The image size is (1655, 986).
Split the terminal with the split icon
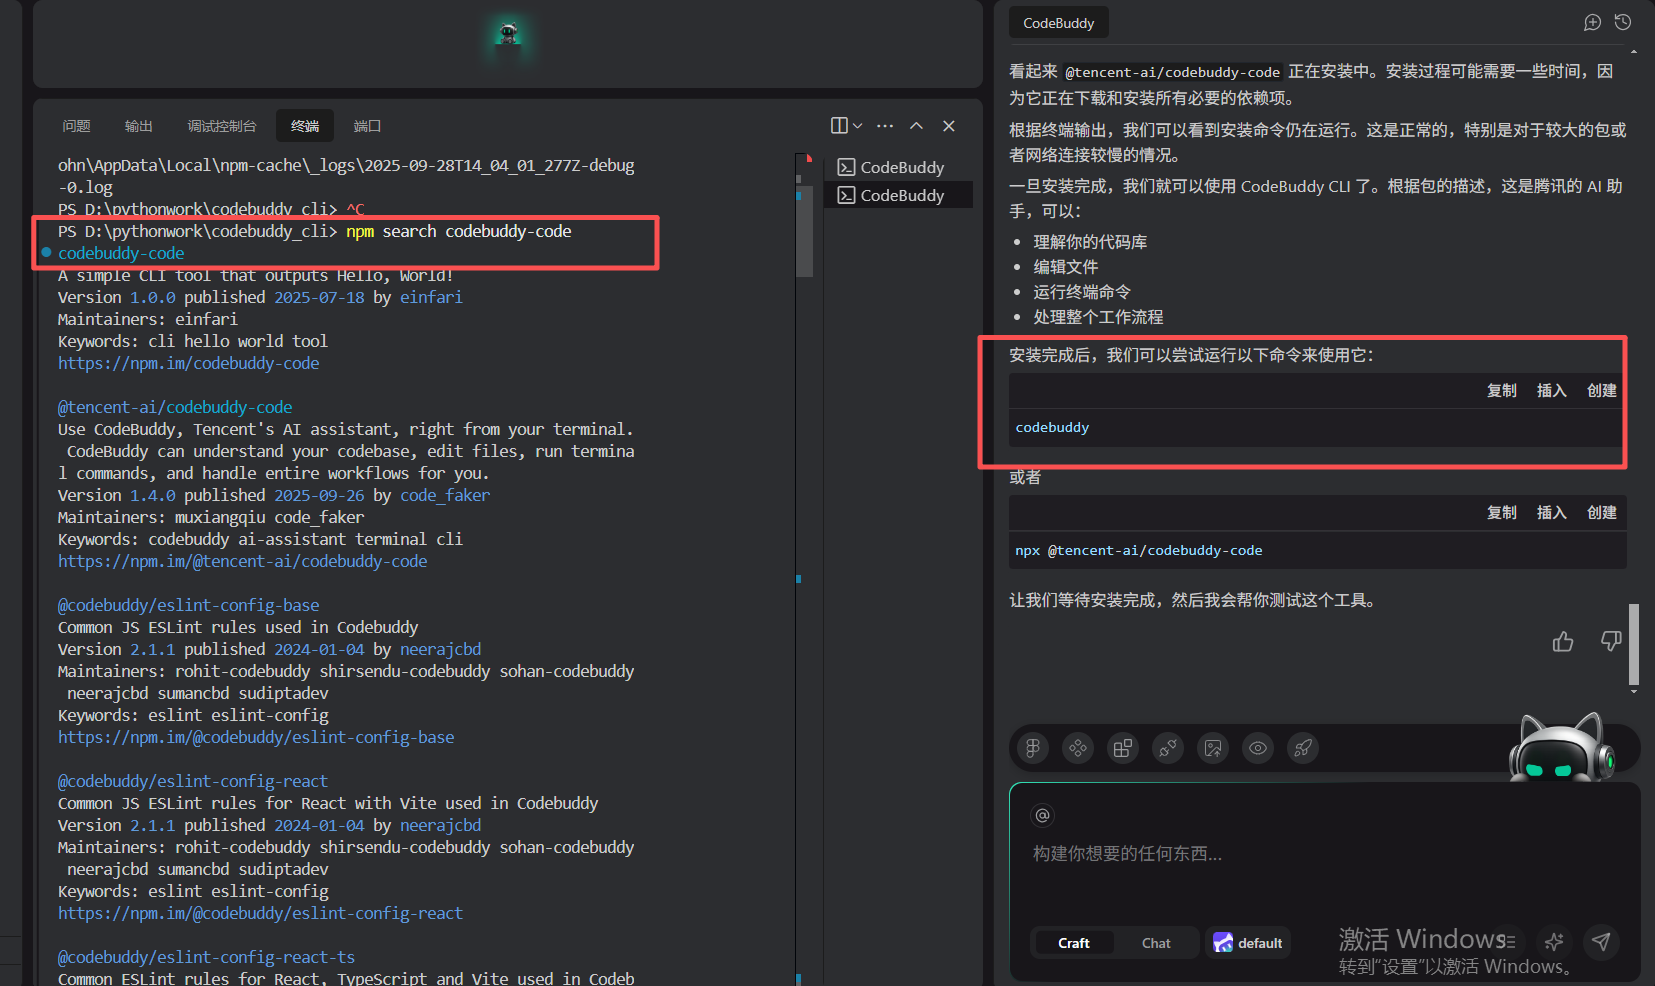pos(839,125)
